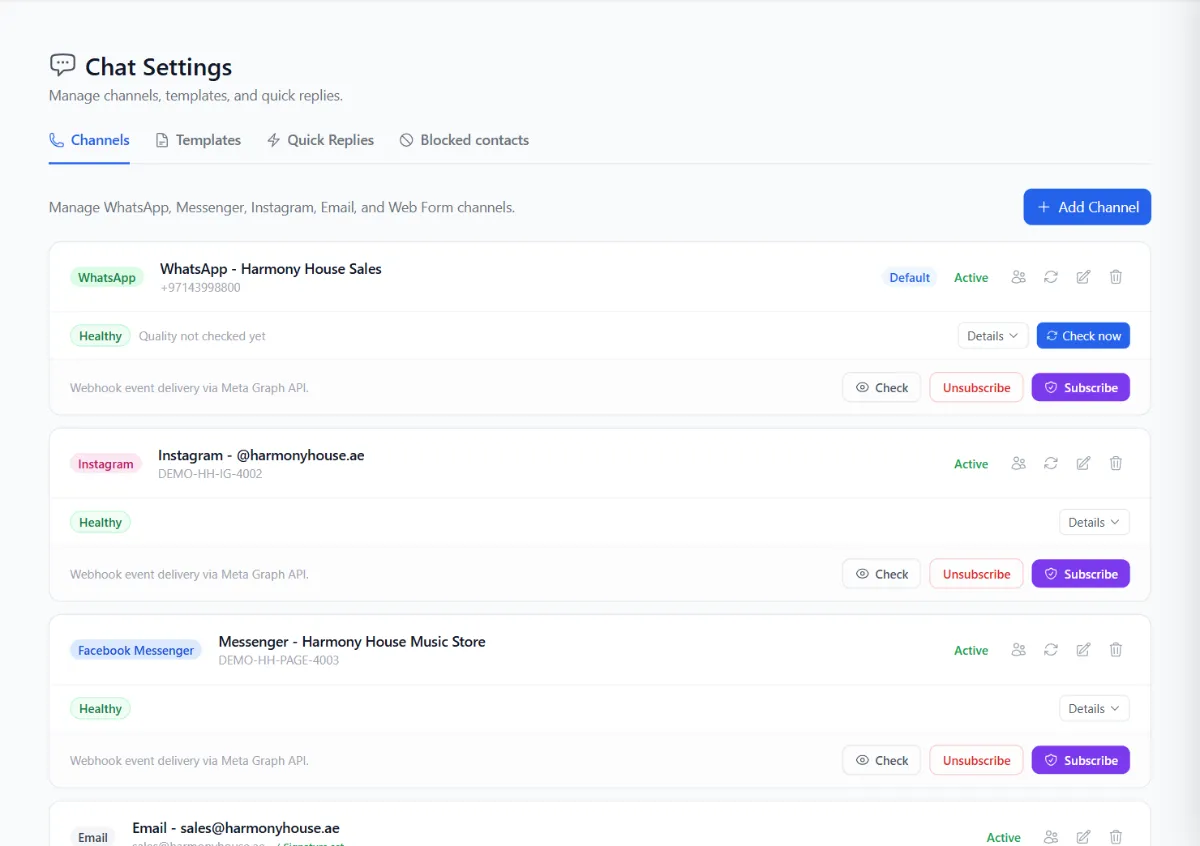This screenshot has height=846, width=1200.
Task: Switch to the Channels tab
Action: 89,140
